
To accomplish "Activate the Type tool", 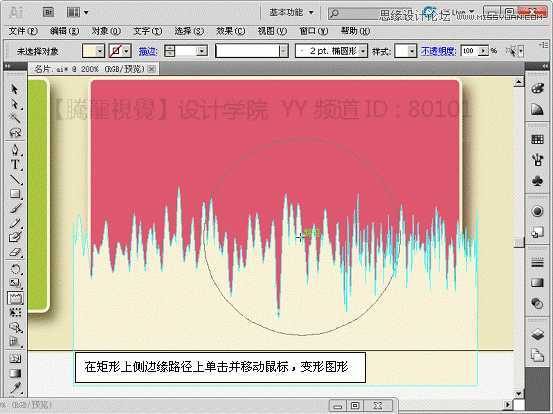I will 15,164.
